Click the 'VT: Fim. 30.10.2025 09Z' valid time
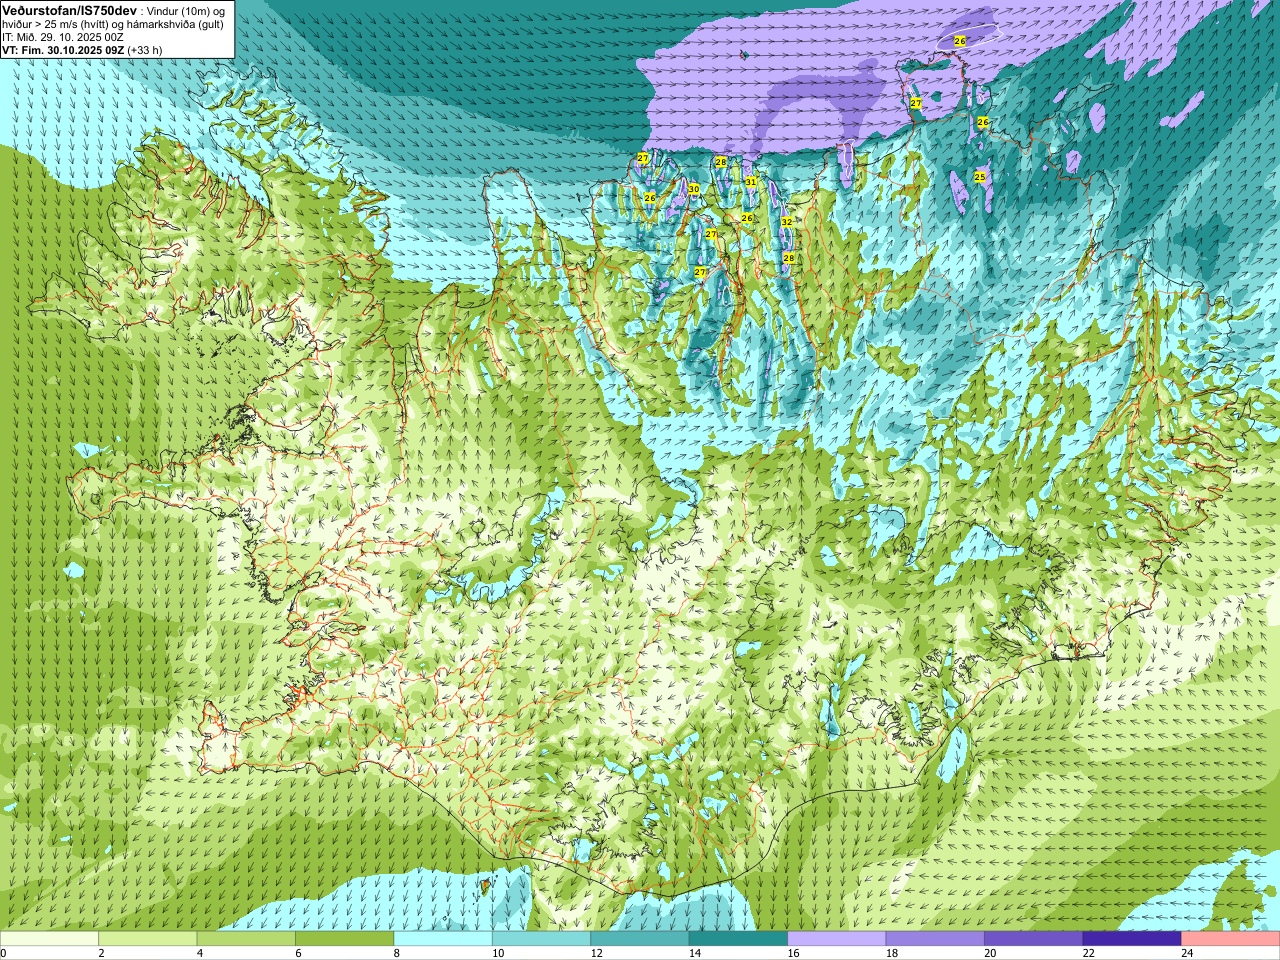This screenshot has height=960, width=1280. [63, 49]
